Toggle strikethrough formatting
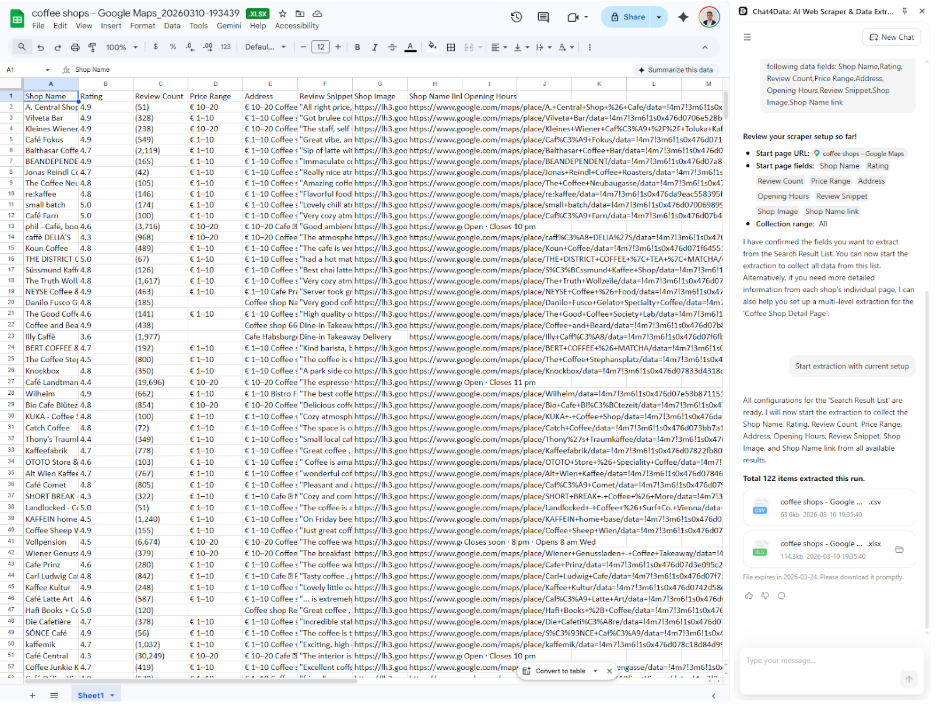941x707 pixels. [x=392, y=47]
